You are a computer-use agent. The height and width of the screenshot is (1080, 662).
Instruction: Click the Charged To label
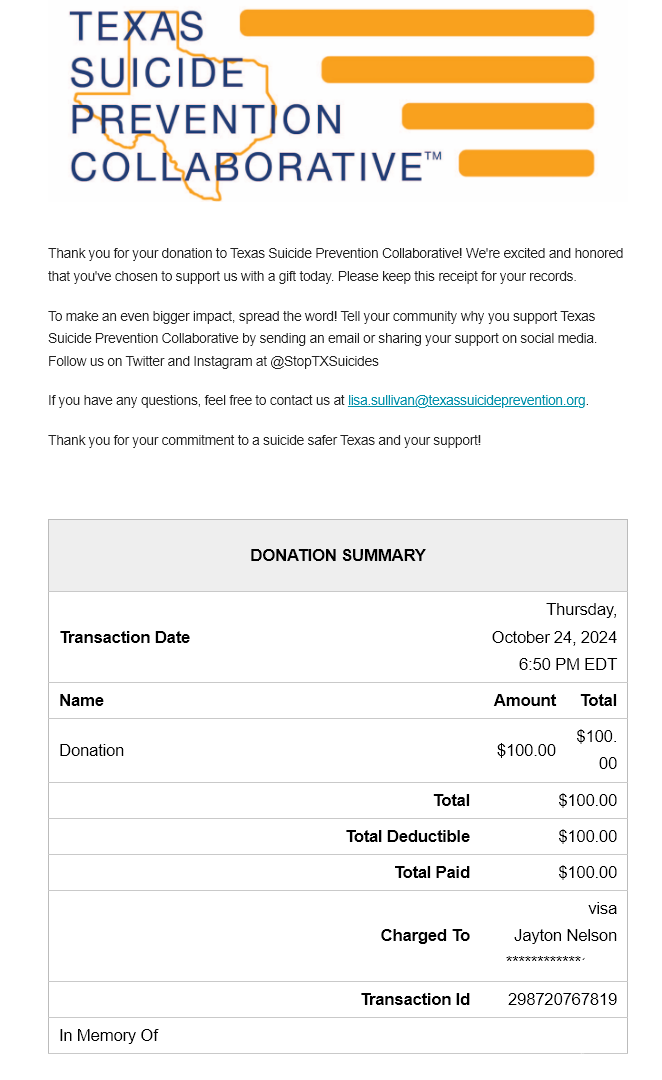click(x=425, y=935)
